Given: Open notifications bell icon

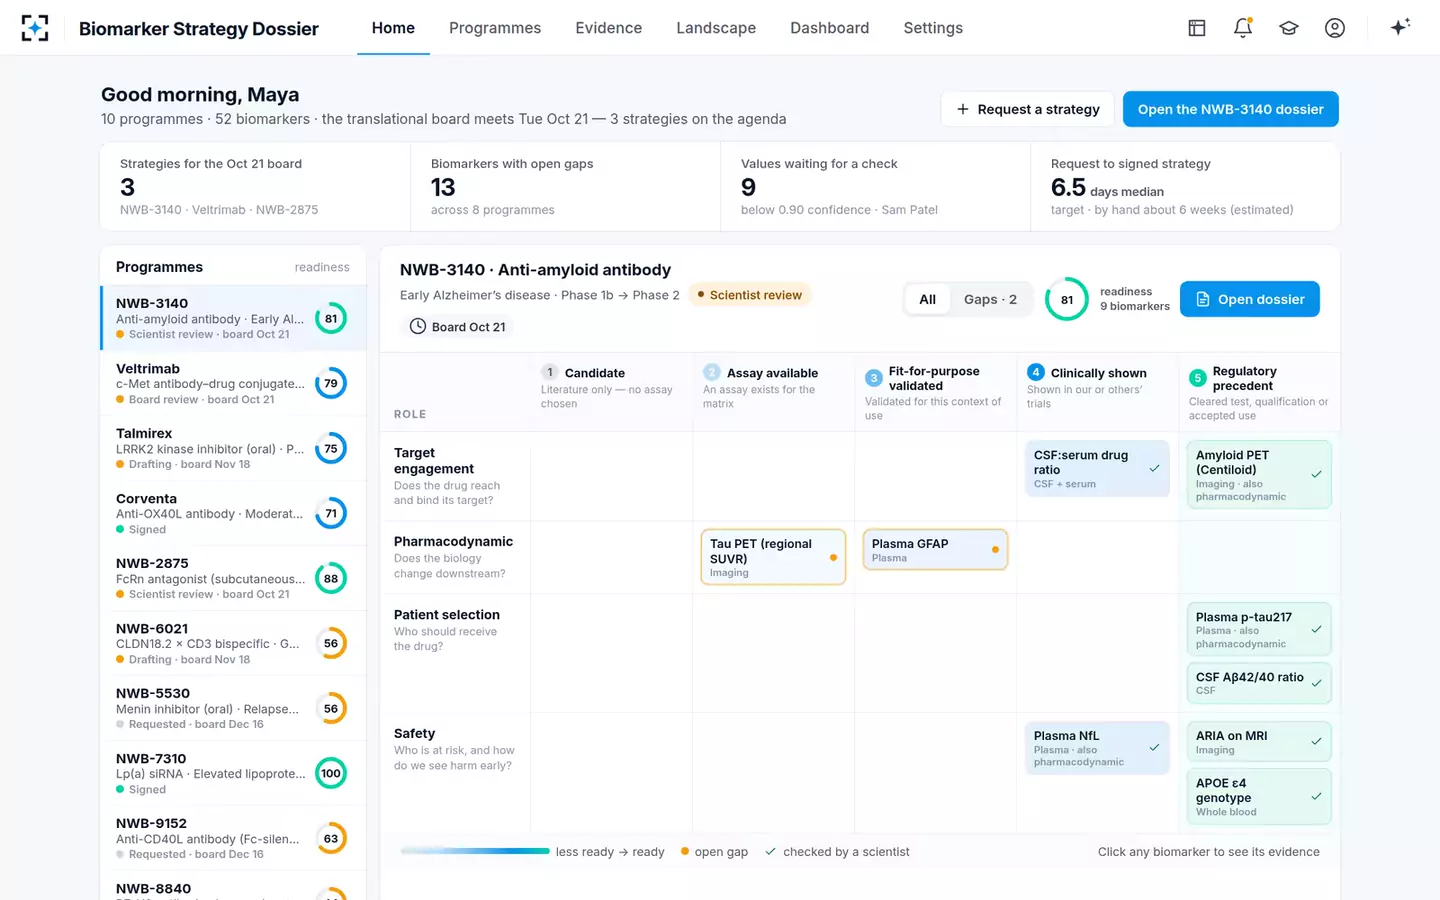Looking at the screenshot, I should click(x=1243, y=28).
